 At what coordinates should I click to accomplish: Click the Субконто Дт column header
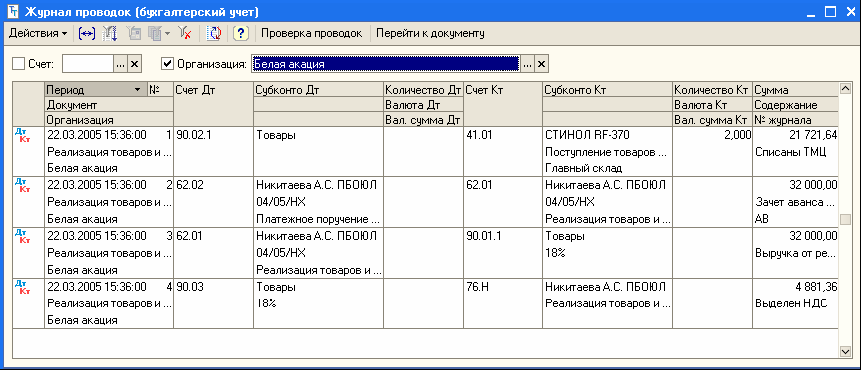pyautogui.click(x=318, y=89)
